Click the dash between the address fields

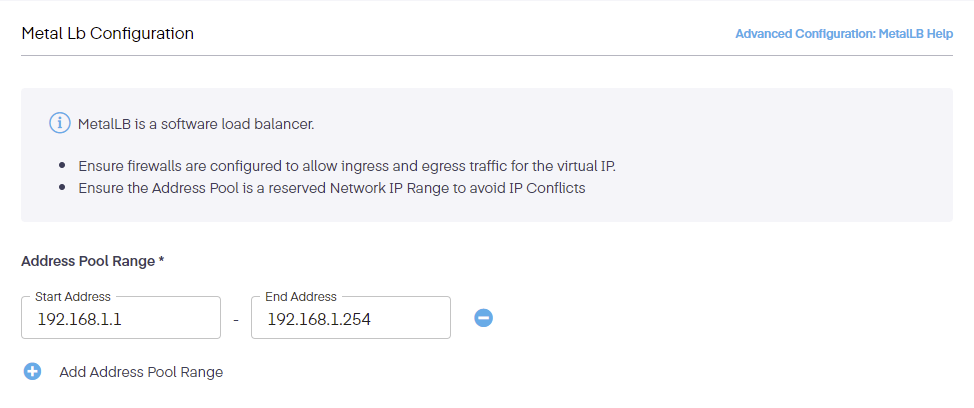(x=235, y=320)
